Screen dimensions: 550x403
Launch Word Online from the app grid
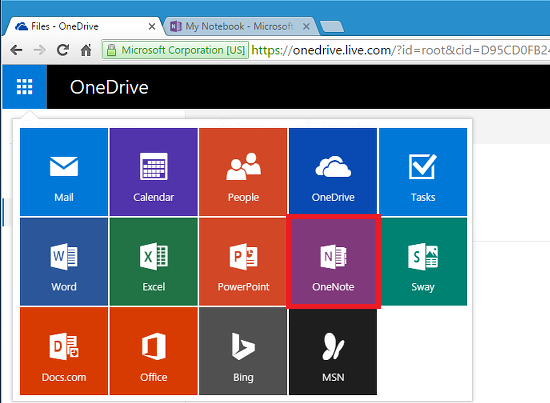[x=64, y=262]
